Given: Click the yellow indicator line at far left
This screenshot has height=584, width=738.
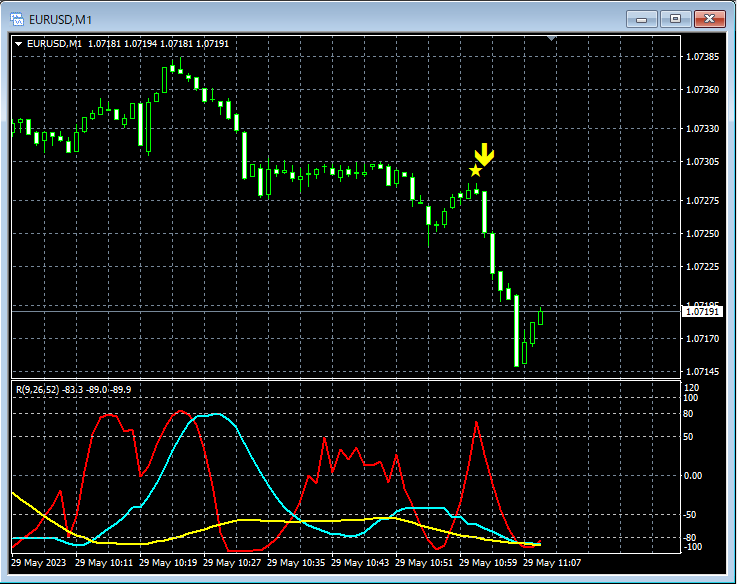Looking at the screenshot, I should 16,496.
